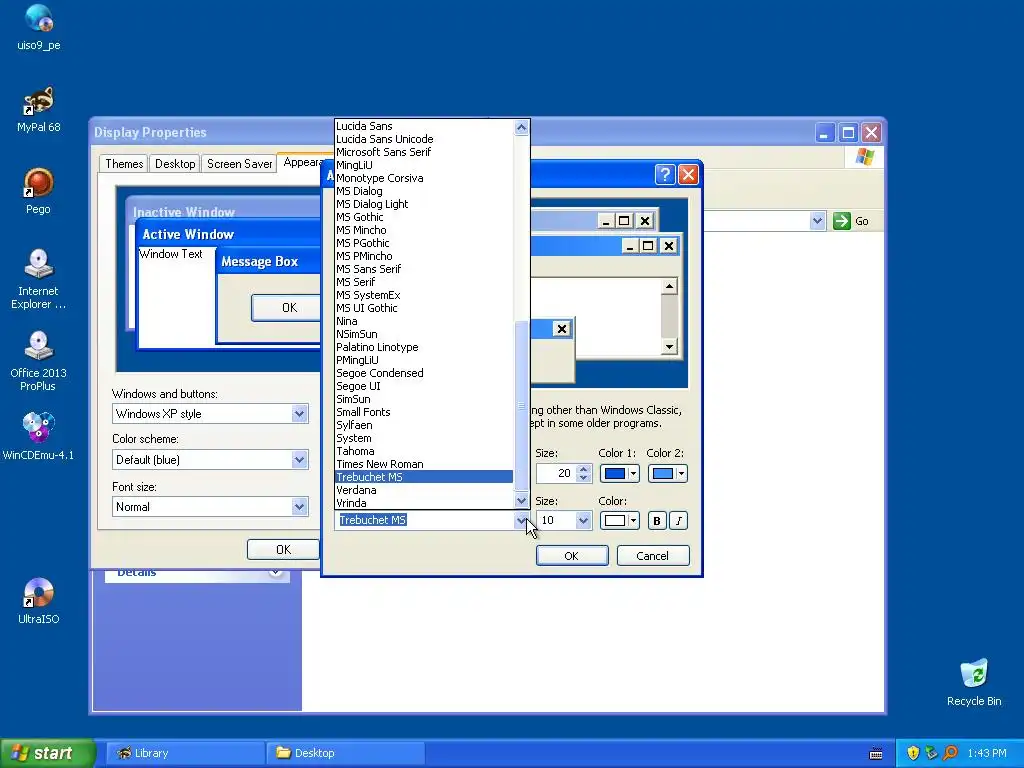
Task: Expand the Details panel chevron
Action: [276, 573]
